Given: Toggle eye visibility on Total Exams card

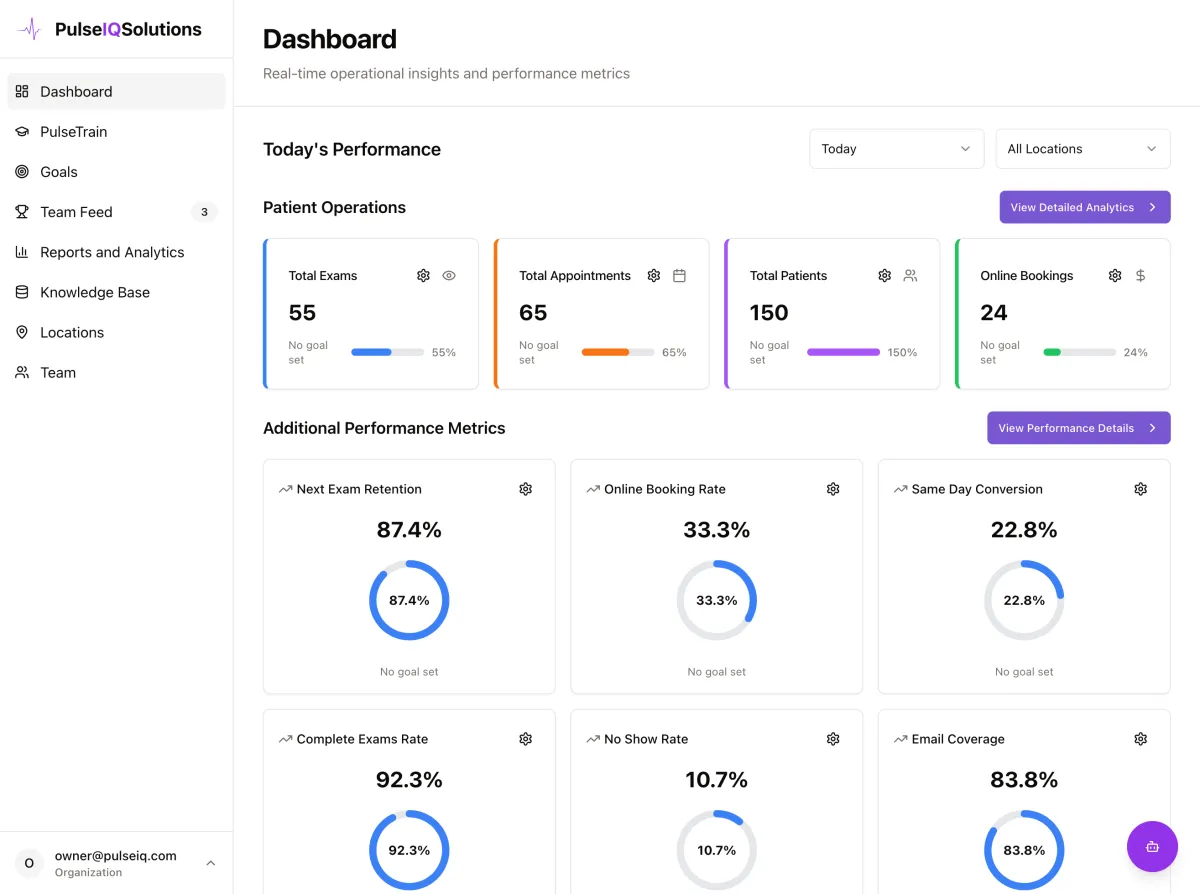Looking at the screenshot, I should [x=449, y=276].
